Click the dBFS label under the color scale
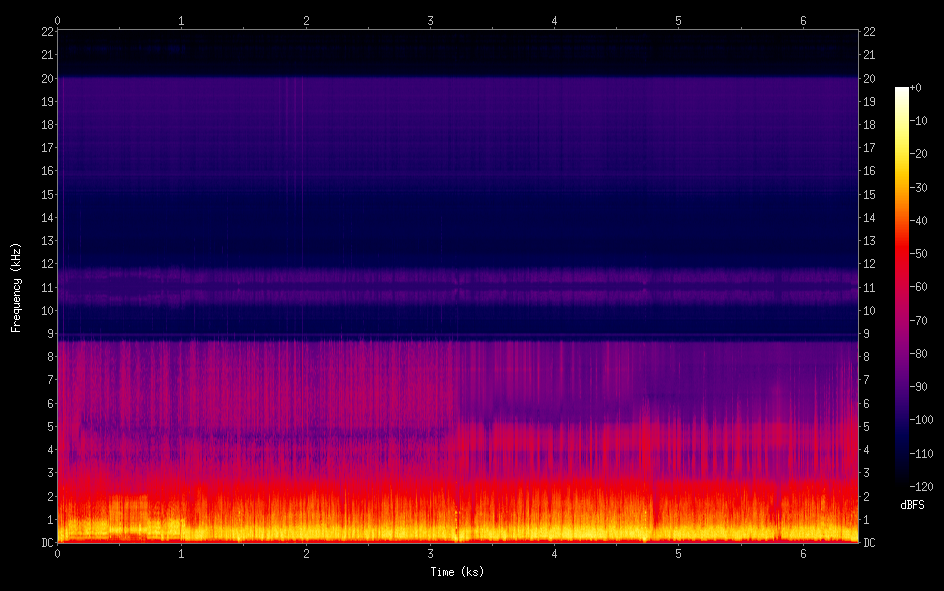 (912, 505)
